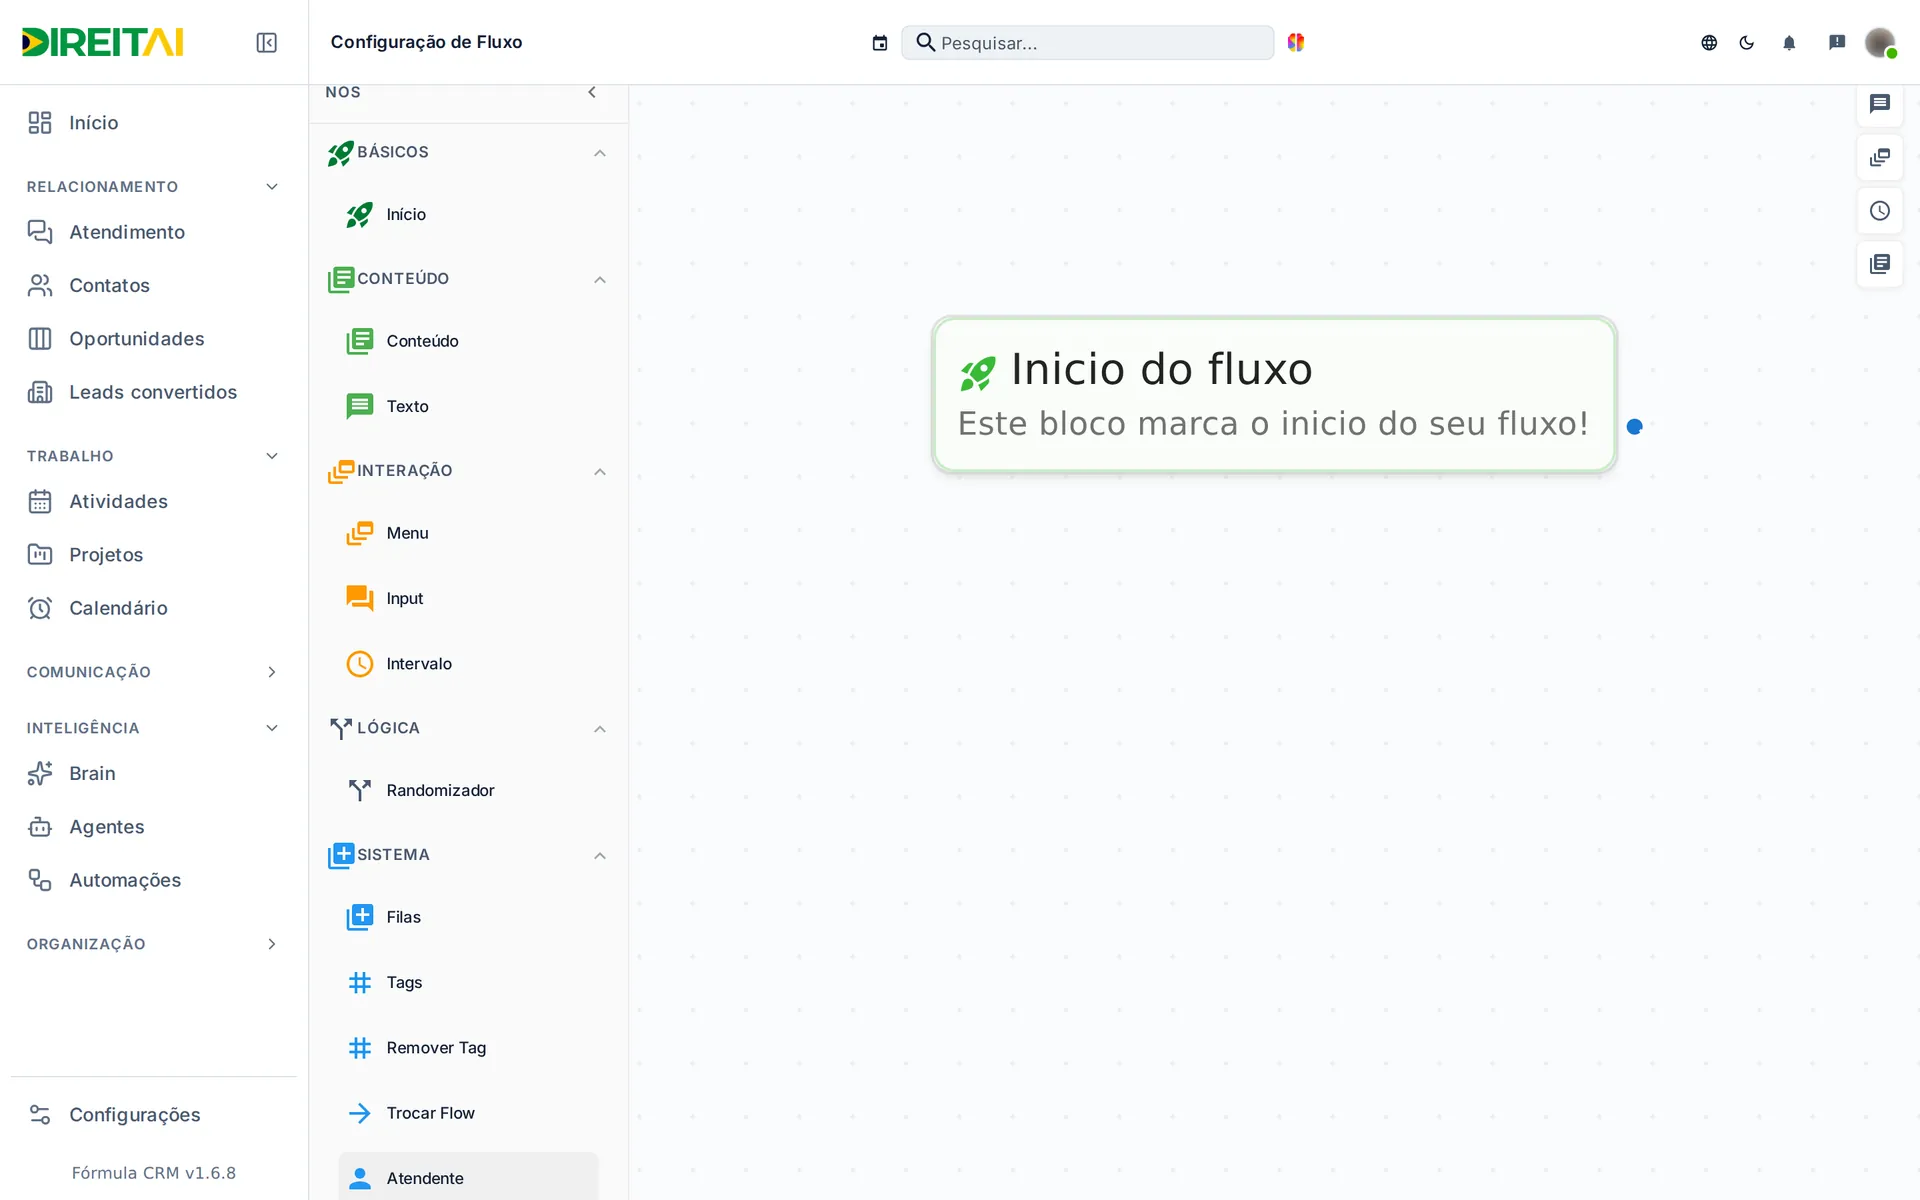
Task: Open the language globe icon
Action: point(1709,42)
